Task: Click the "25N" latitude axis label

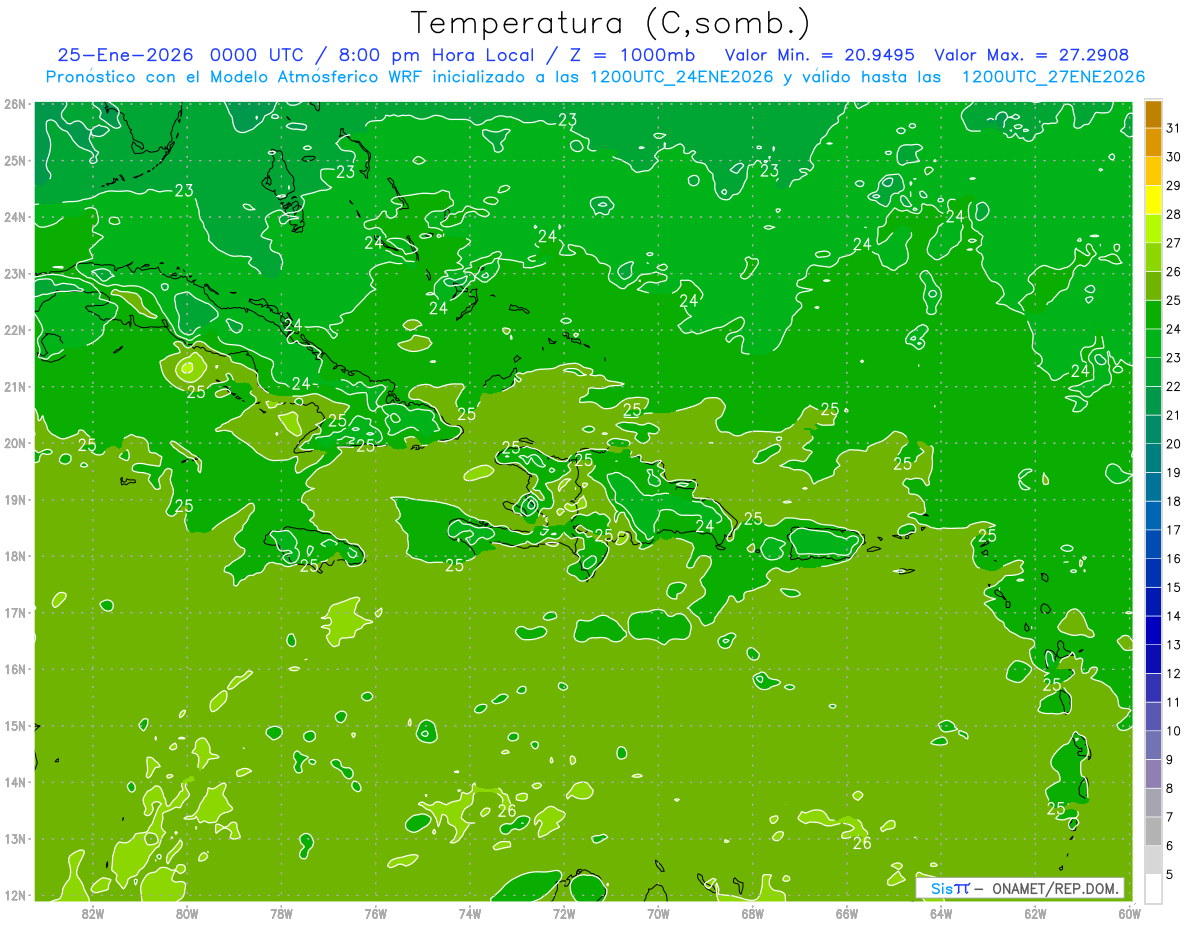Action: click(x=14, y=160)
